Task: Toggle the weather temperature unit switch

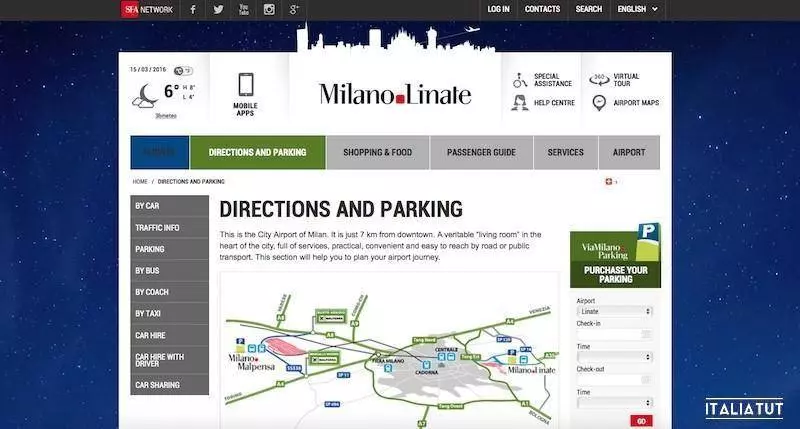Action: 183,71
